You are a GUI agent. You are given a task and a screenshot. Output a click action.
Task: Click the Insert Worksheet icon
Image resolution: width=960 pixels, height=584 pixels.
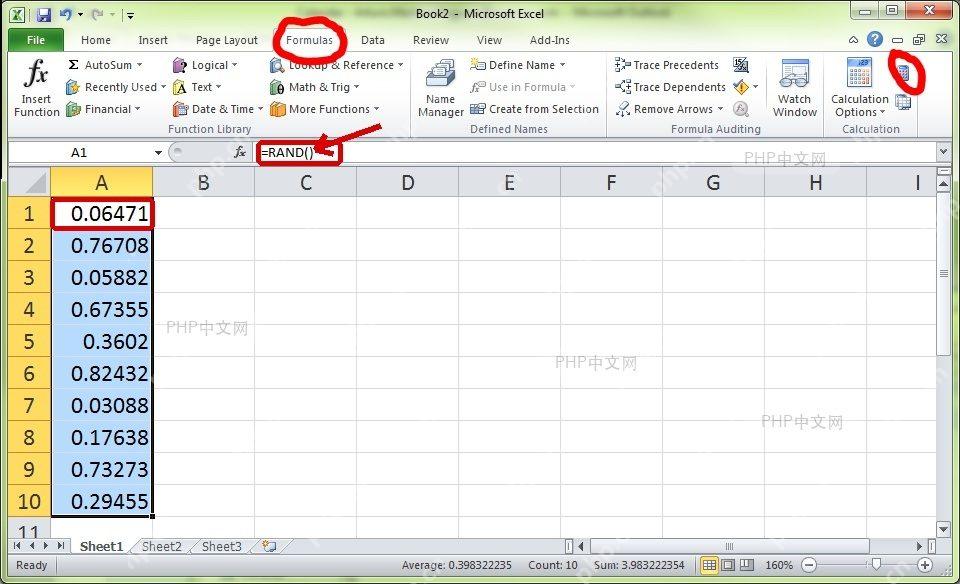coord(269,546)
